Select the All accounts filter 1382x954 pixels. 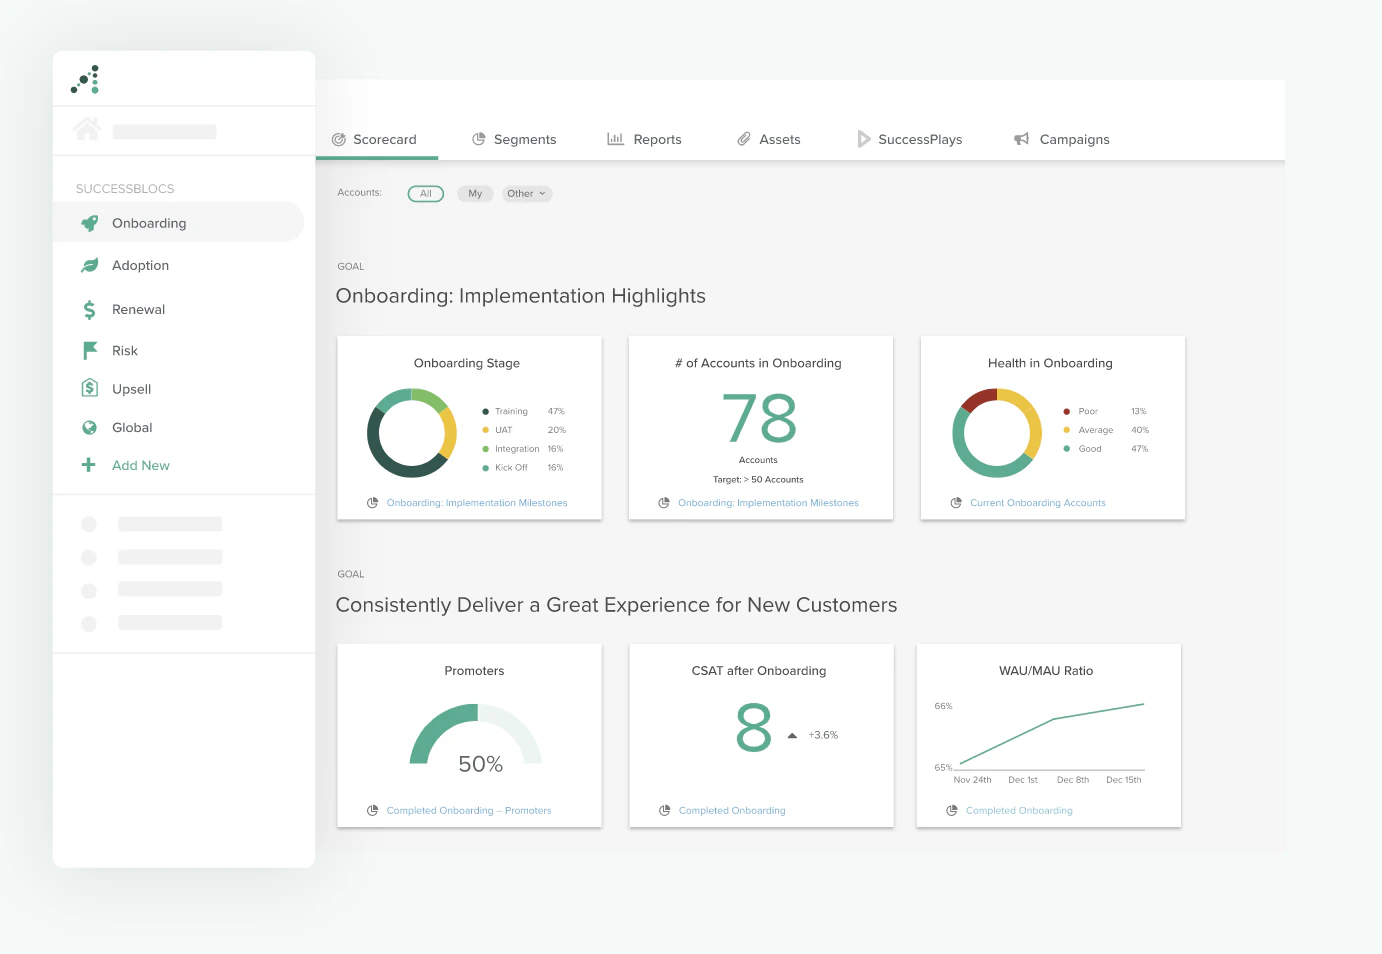coord(425,194)
